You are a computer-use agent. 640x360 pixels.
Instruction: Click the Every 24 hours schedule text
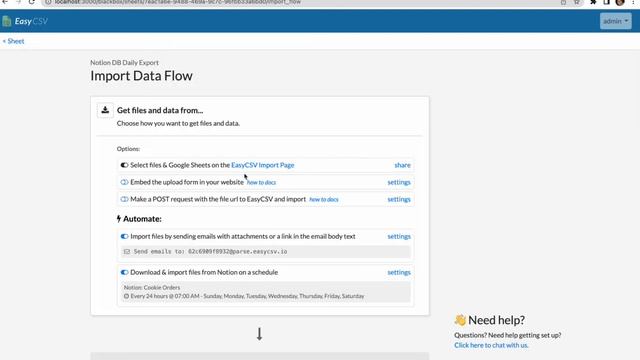(x=247, y=296)
